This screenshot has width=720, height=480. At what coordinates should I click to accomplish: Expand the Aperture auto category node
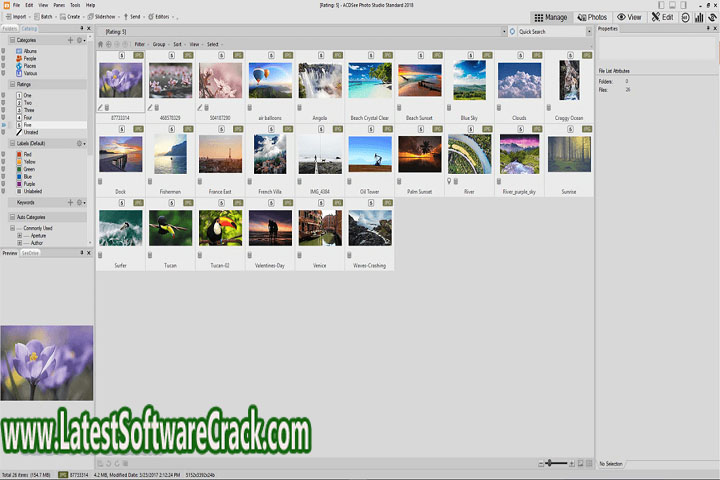(19, 235)
